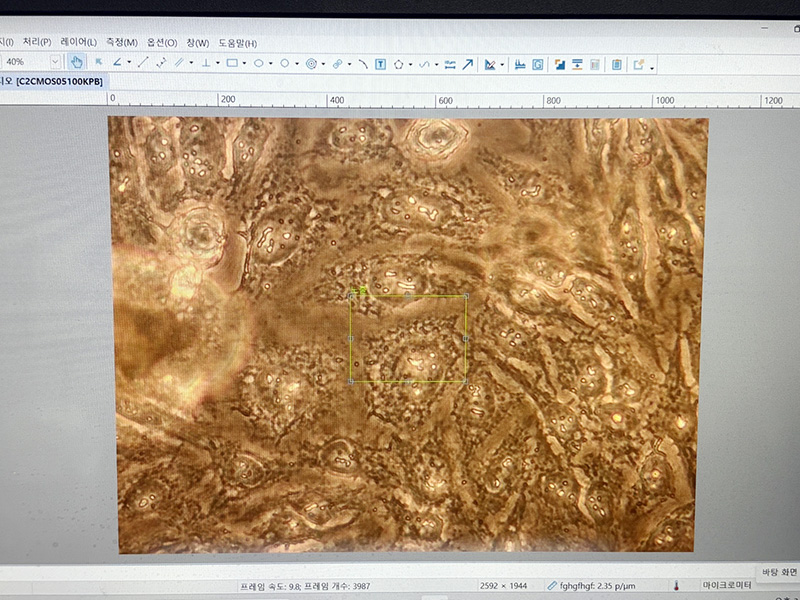The image size is (800, 600).
Task: Select the ellipse measurement tool
Action: tap(258, 63)
